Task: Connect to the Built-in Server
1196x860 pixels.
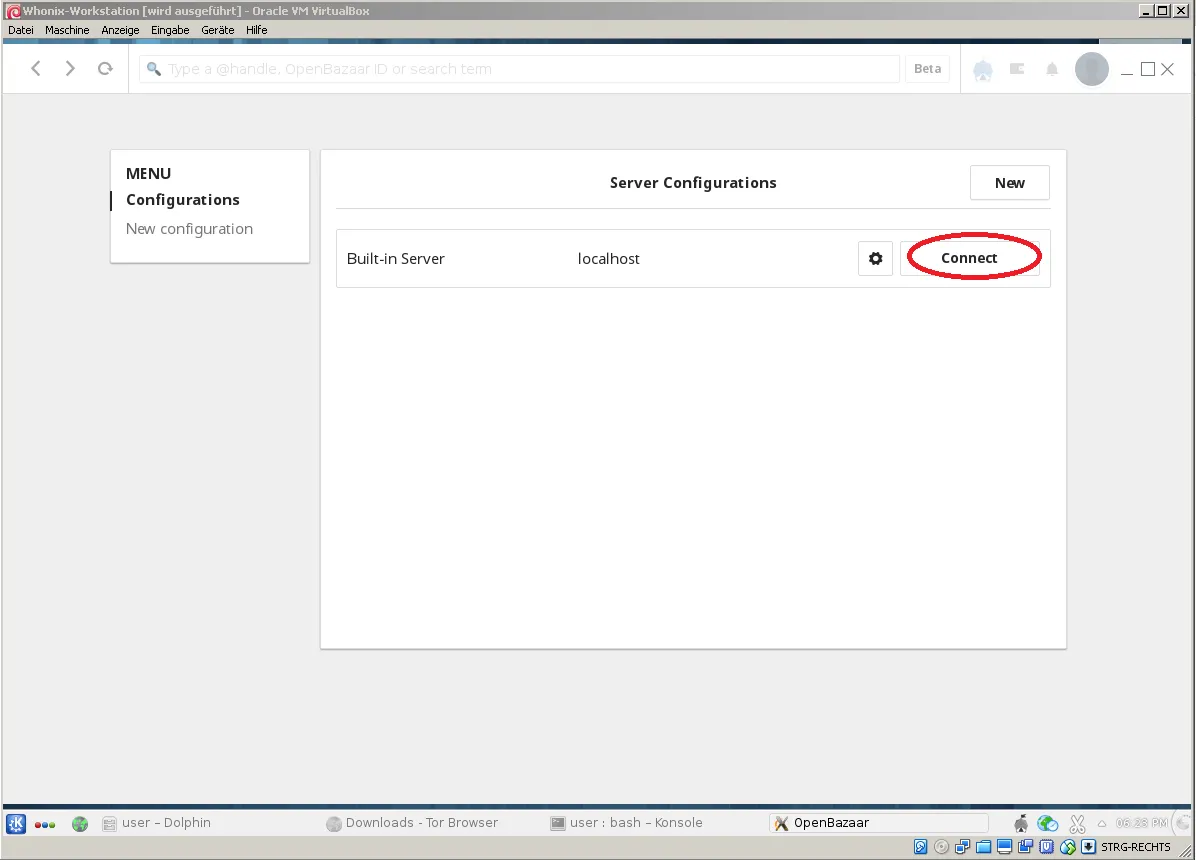Action: [969, 258]
